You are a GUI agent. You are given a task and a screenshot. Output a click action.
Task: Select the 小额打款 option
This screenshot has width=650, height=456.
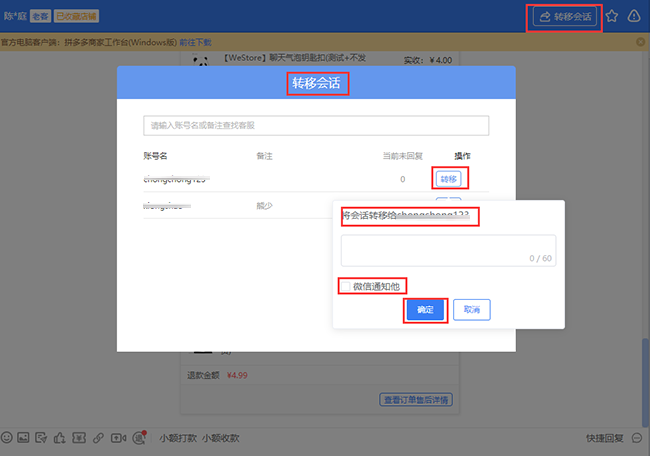pyautogui.click(x=178, y=438)
